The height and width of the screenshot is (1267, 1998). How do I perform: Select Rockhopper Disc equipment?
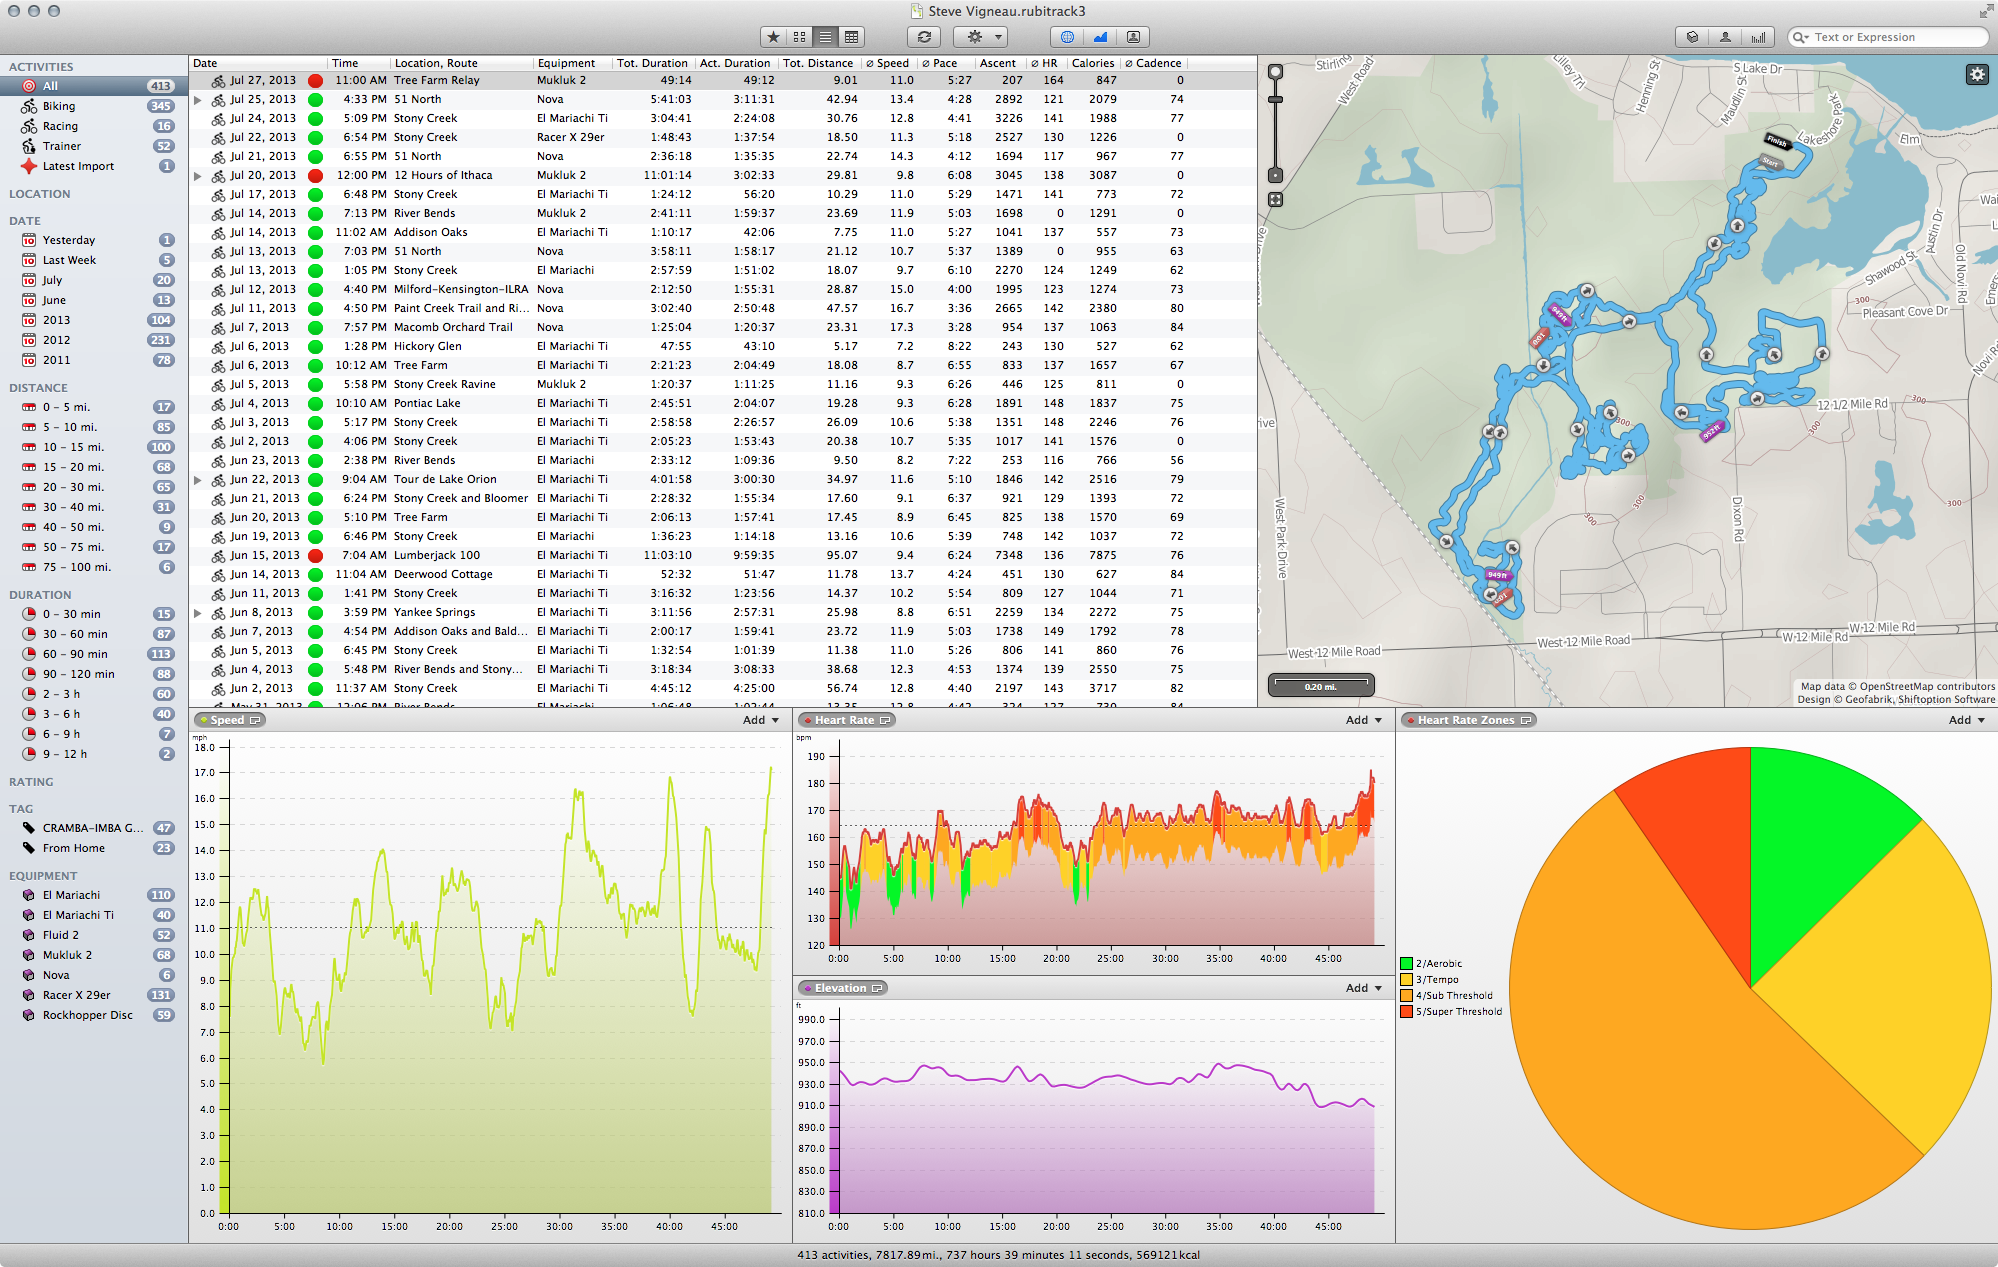point(94,1015)
